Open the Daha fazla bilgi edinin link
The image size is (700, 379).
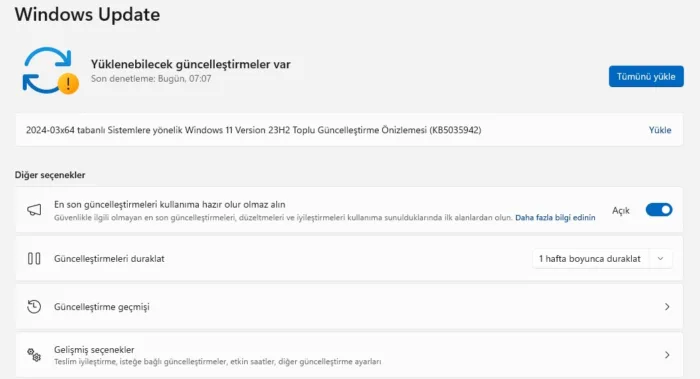tap(555, 217)
